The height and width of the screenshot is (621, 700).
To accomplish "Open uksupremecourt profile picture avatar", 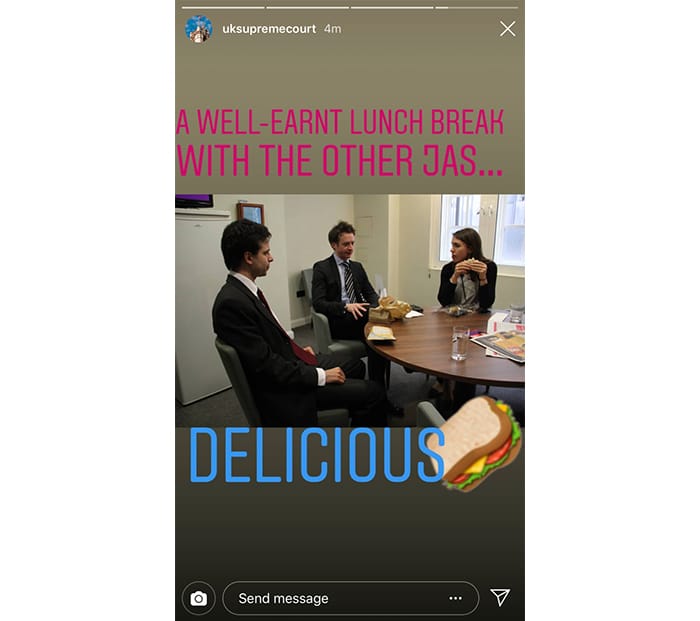I will click(x=199, y=29).
